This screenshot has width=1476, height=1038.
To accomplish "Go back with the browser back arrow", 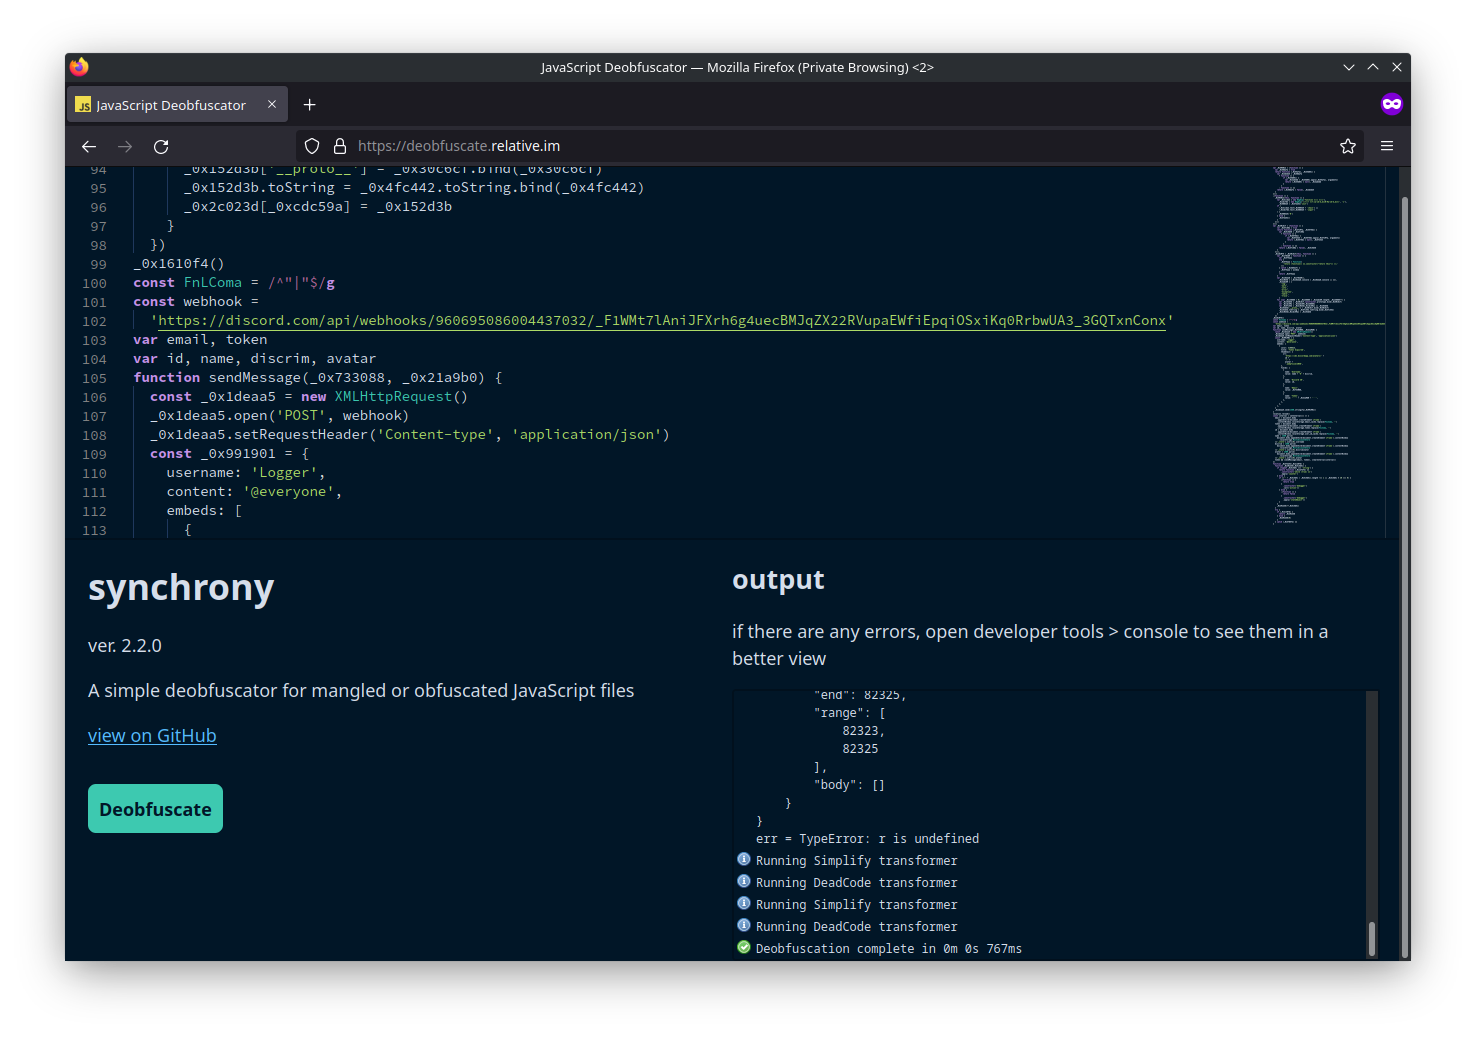I will [89, 146].
